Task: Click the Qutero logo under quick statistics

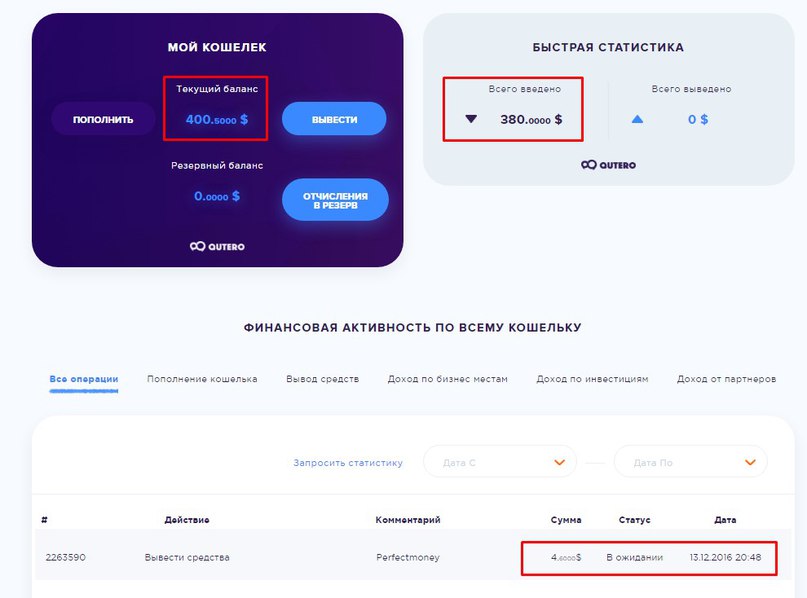Action: tap(608, 165)
